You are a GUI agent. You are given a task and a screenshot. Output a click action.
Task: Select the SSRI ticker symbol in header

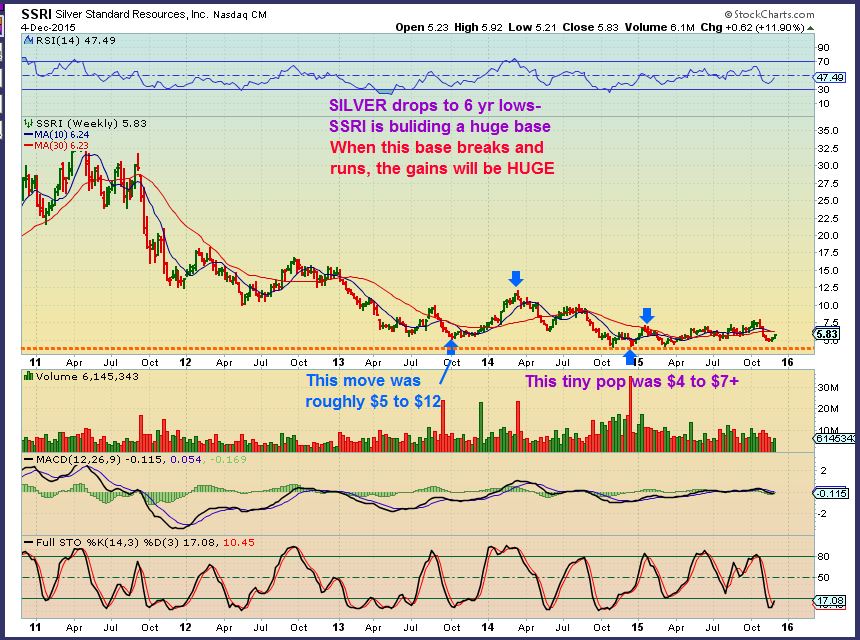[x=36, y=14]
